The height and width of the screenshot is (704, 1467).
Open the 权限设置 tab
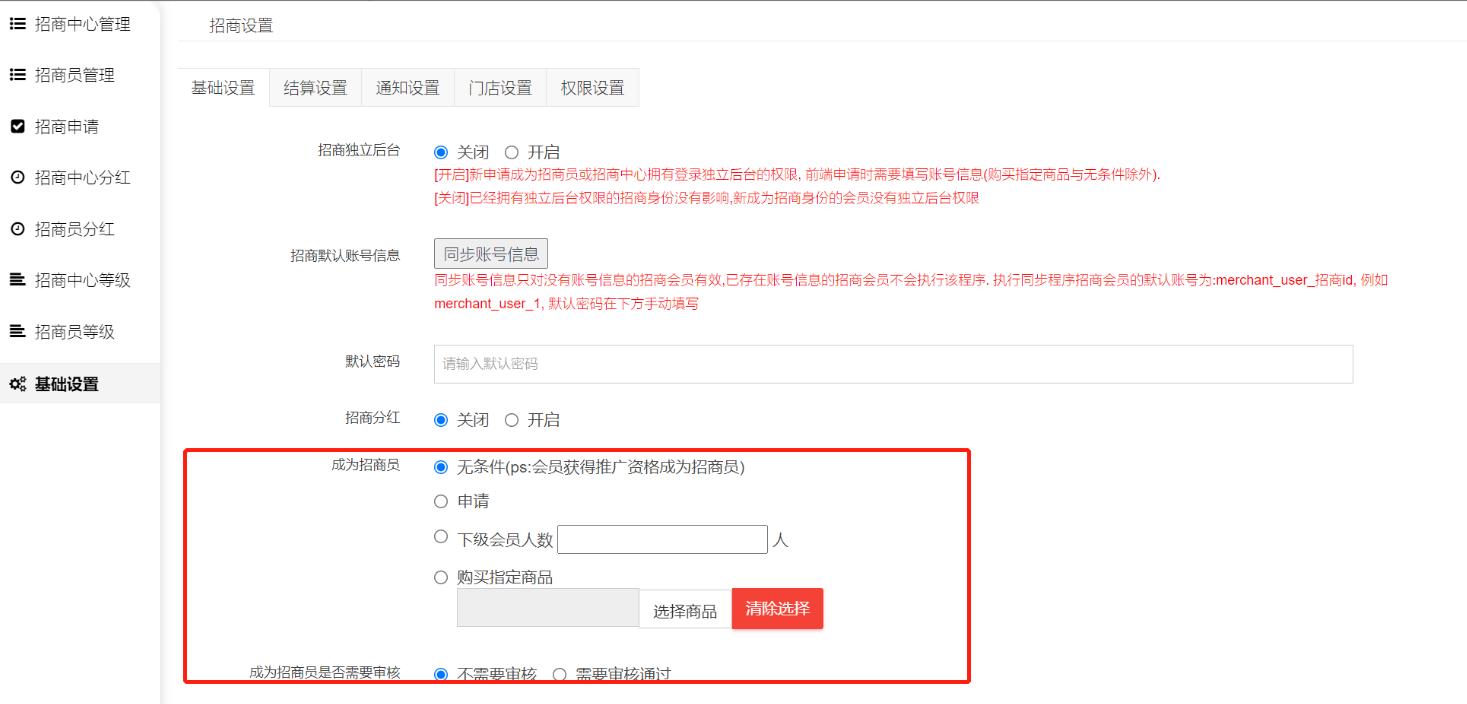(x=592, y=88)
